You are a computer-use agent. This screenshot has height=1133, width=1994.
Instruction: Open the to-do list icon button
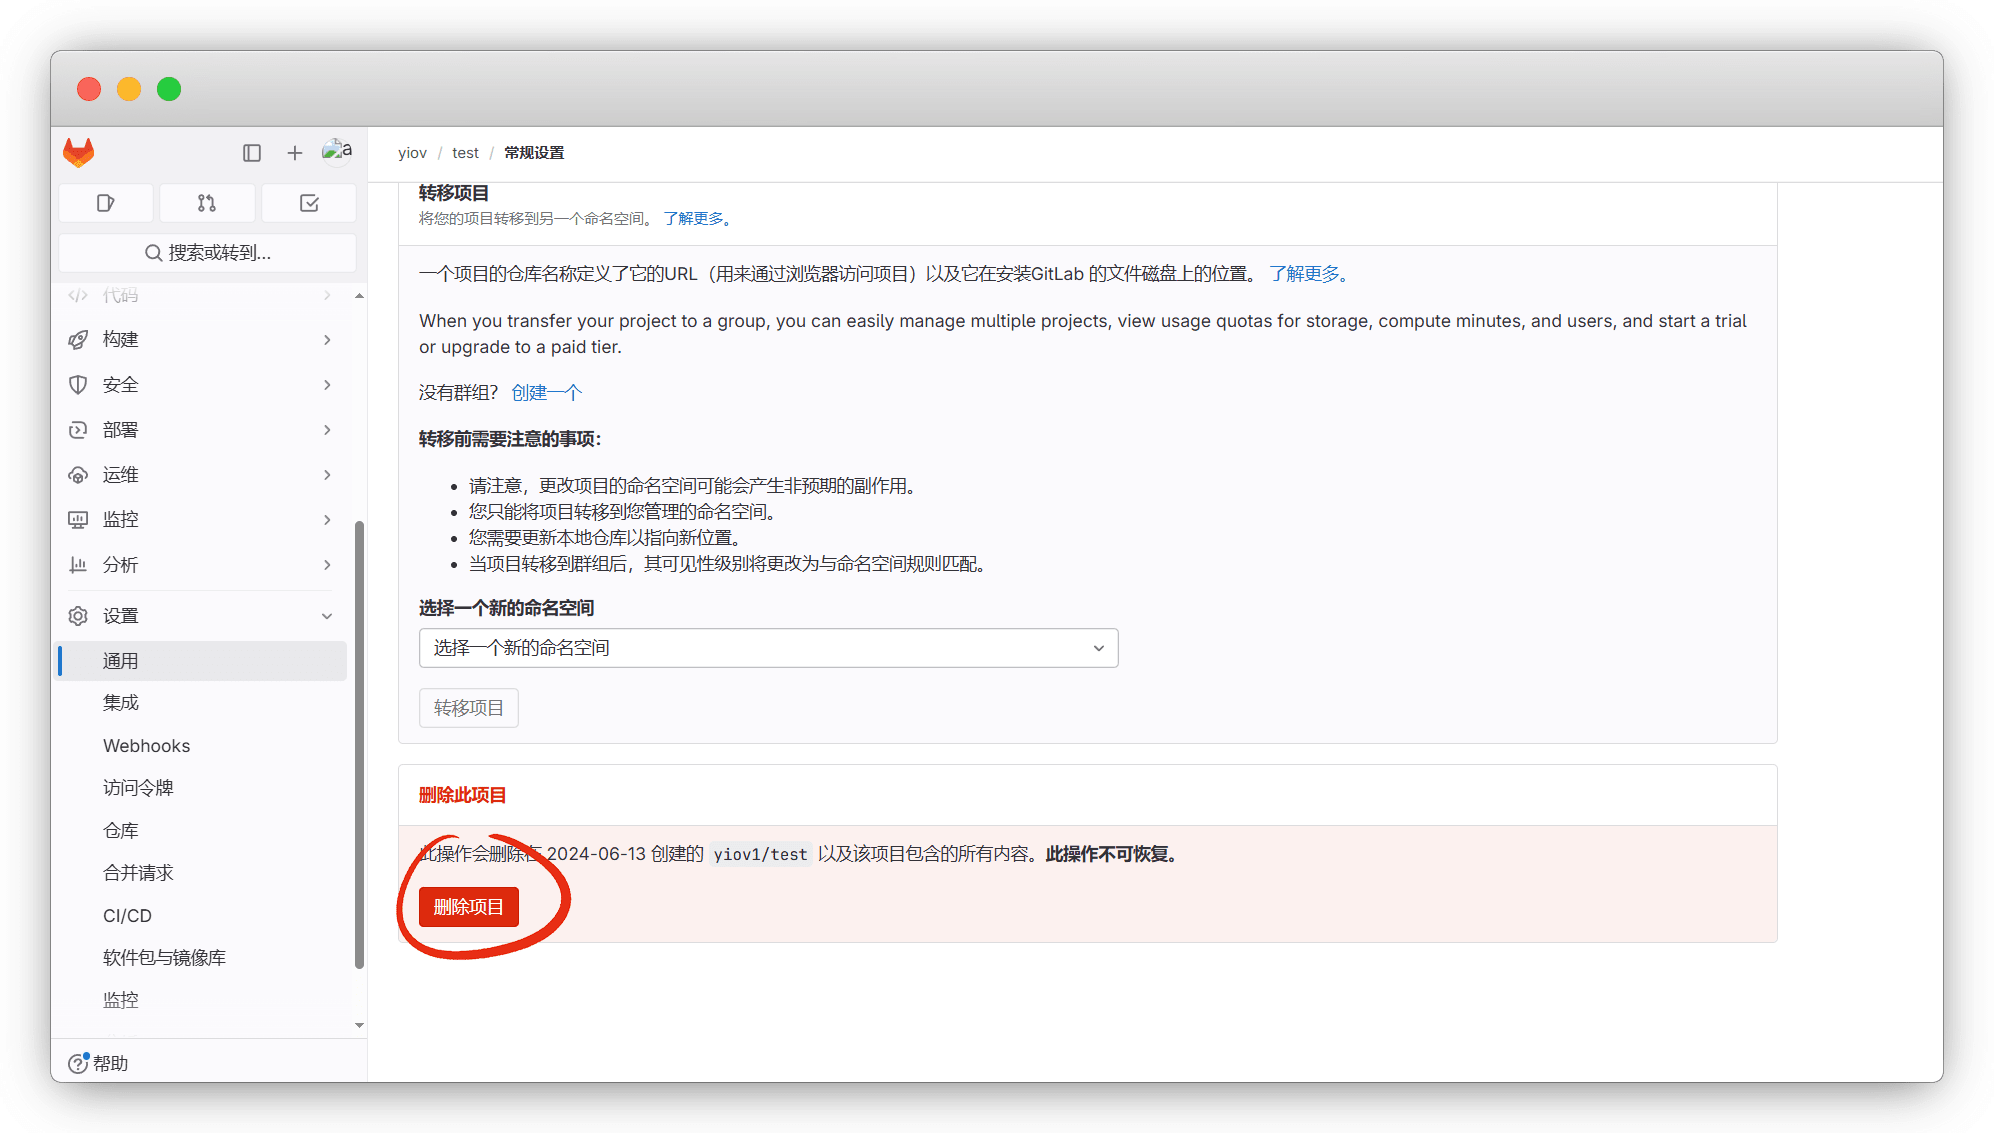(309, 203)
